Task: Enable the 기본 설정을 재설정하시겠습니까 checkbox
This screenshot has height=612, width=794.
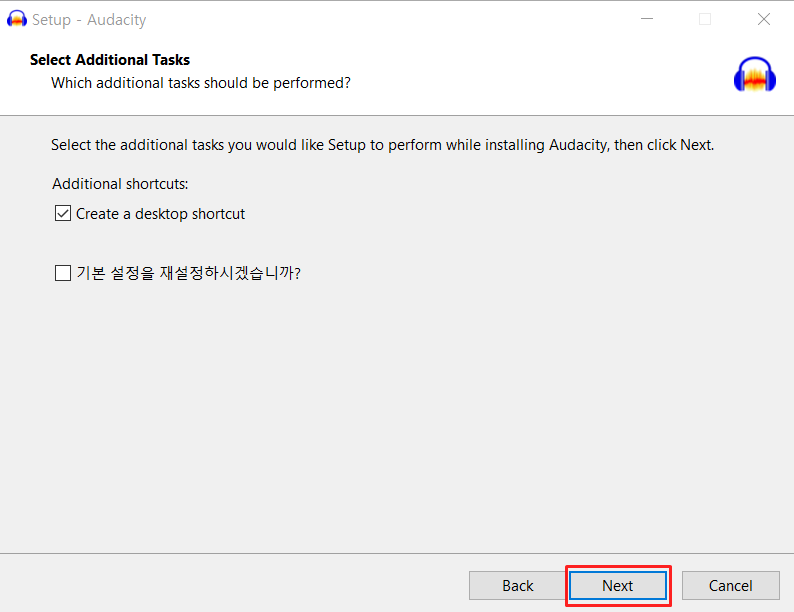Action: (x=63, y=273)
